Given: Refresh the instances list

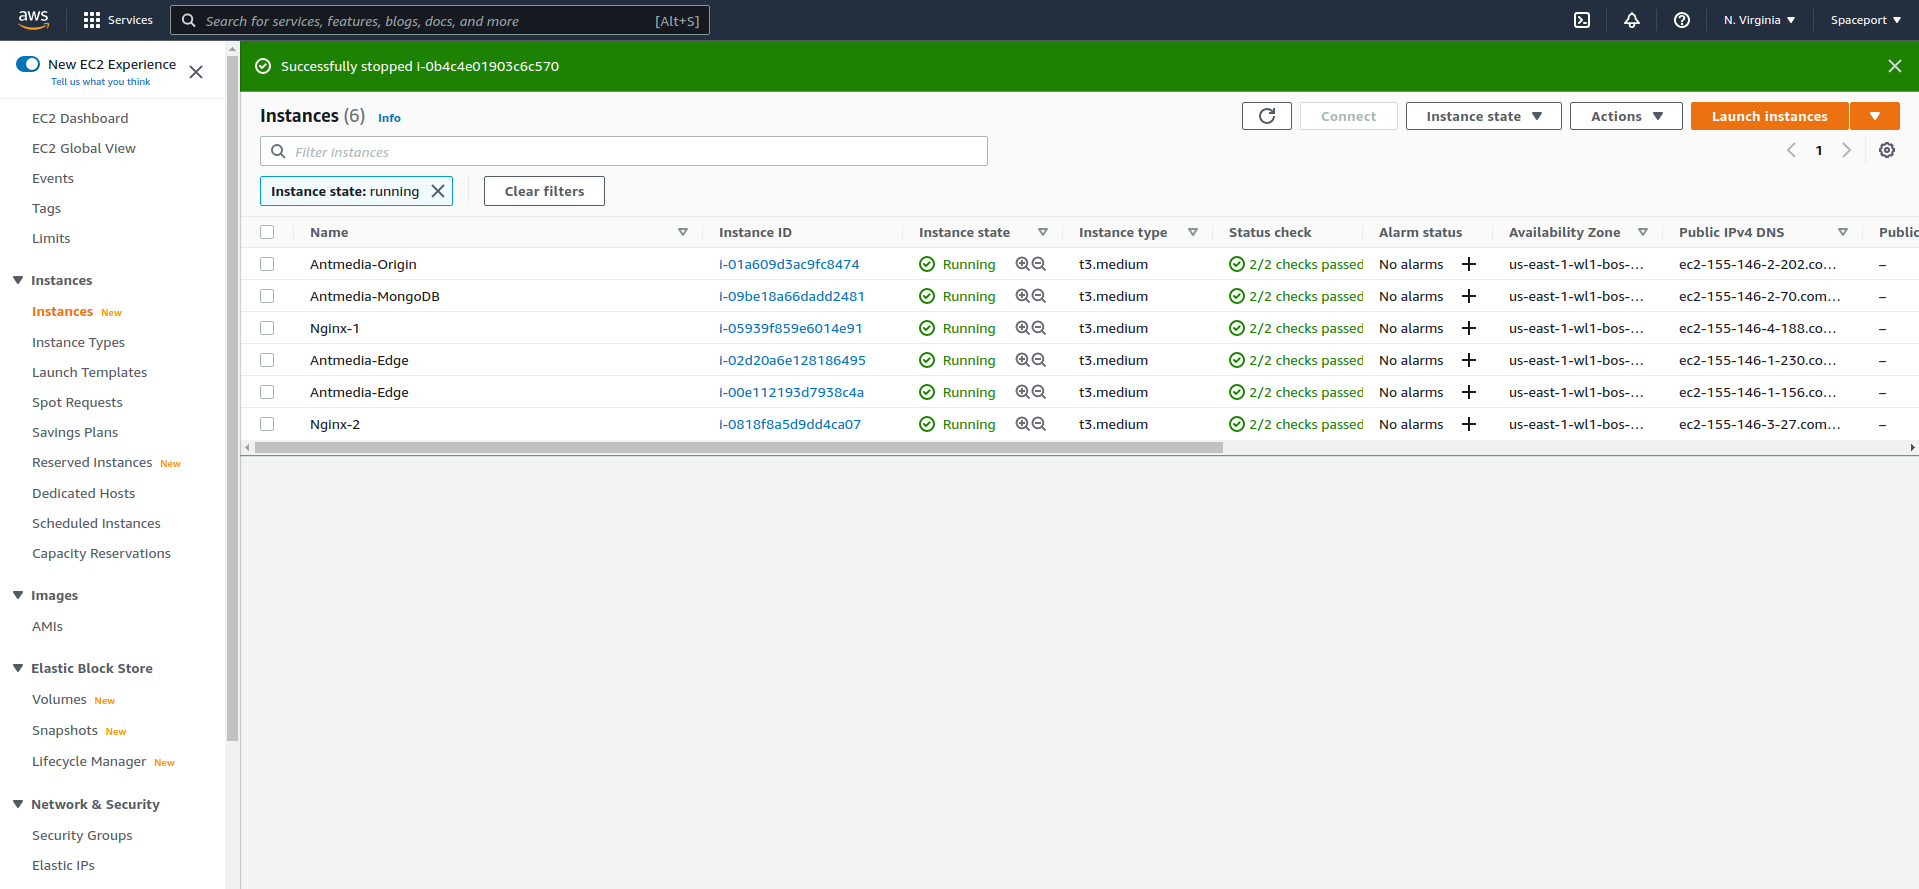Looking at the screenshot, I should tap(1267, 116).
